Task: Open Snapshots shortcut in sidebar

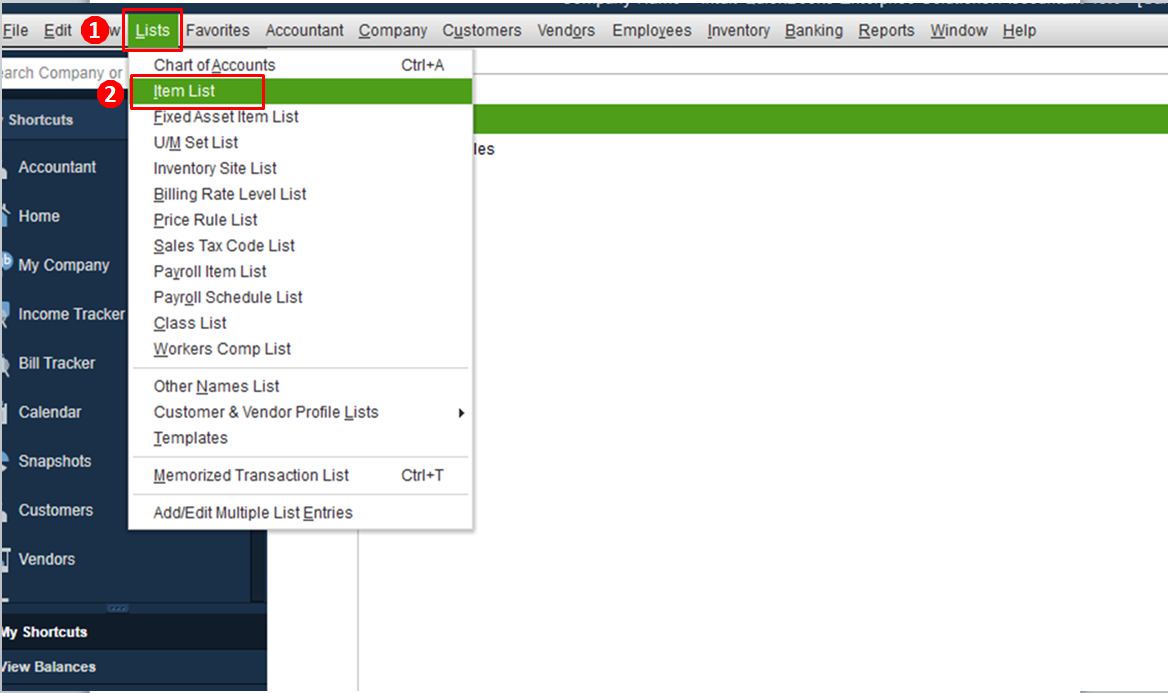Action: (54, 461)
